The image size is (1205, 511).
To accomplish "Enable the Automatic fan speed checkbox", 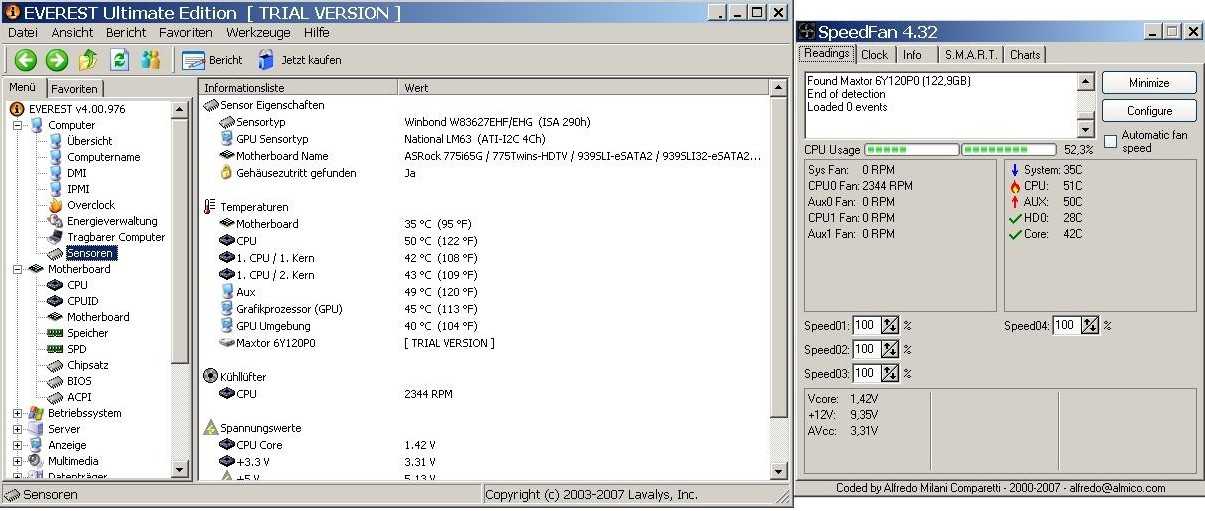I will point(1110,141).
